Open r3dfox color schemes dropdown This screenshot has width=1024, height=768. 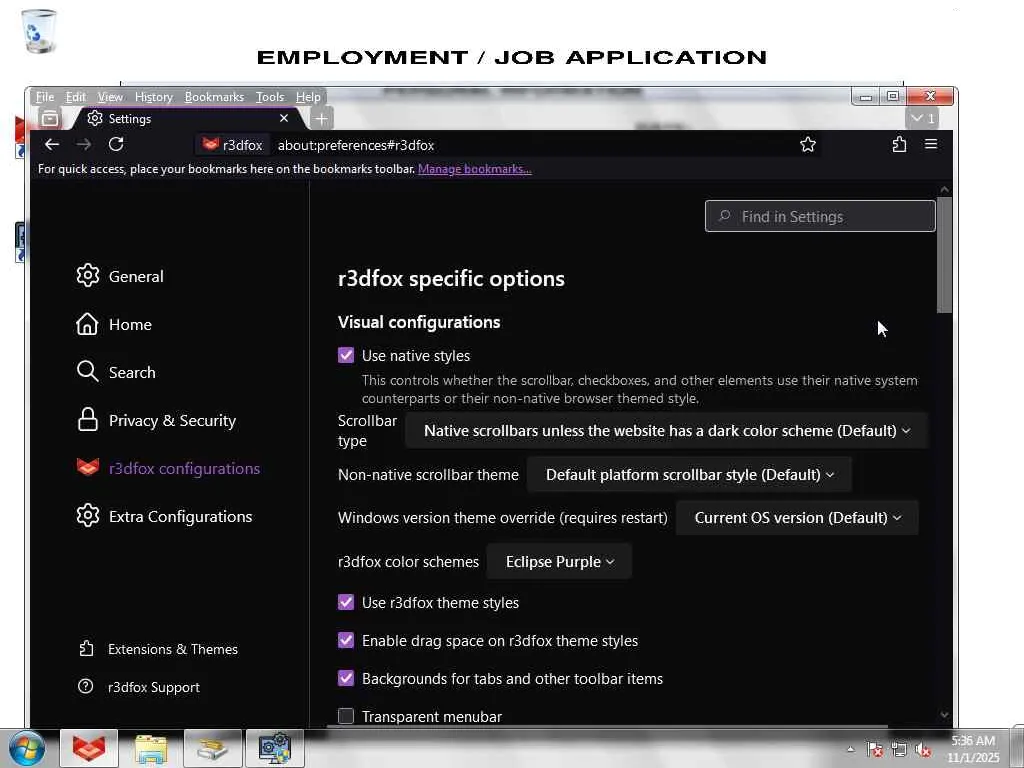click(x=559, y=562)
